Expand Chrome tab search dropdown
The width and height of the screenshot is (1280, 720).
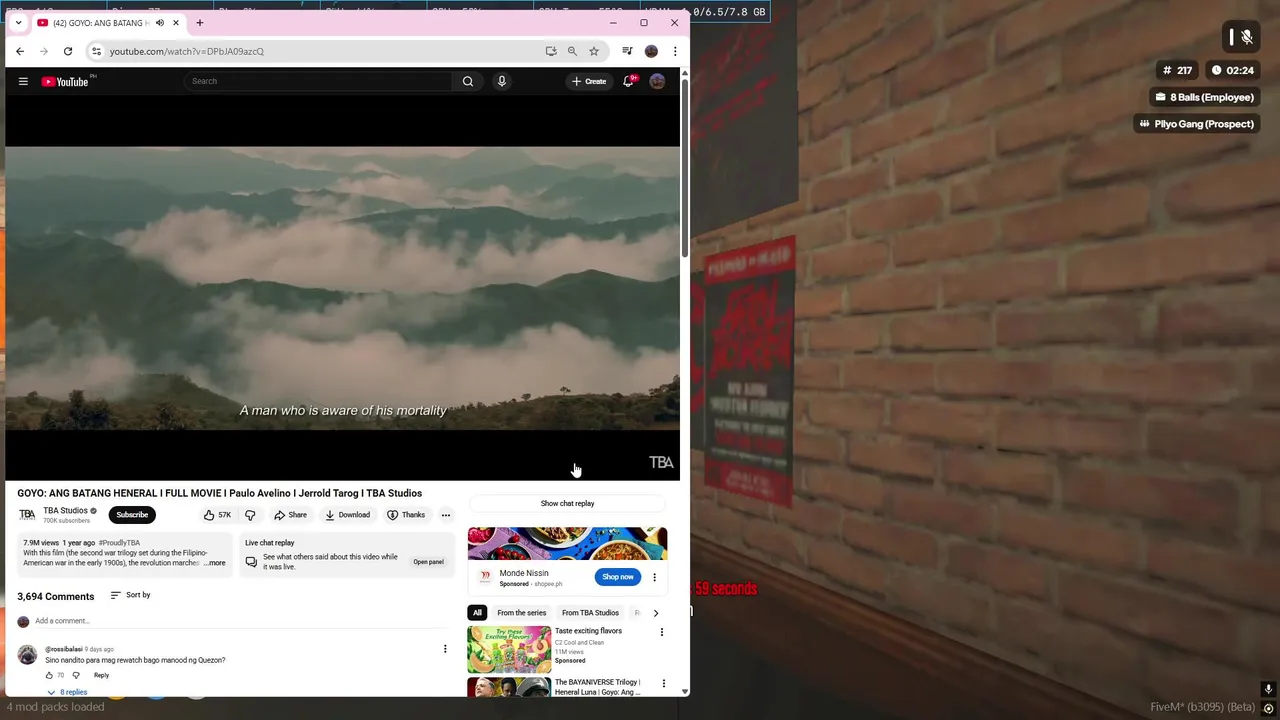pyautogui.click(x=18, y=23)
